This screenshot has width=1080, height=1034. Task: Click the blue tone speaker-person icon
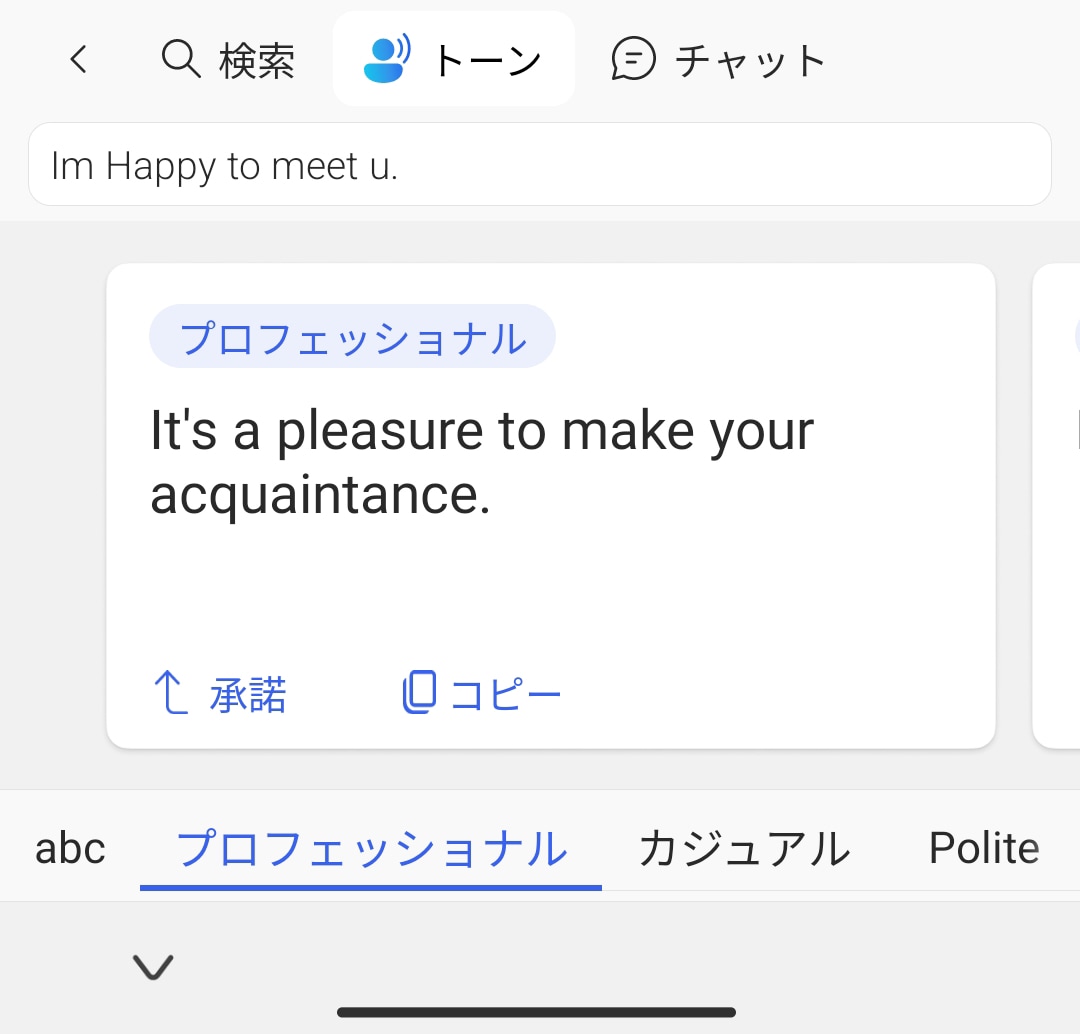point(387,59)
